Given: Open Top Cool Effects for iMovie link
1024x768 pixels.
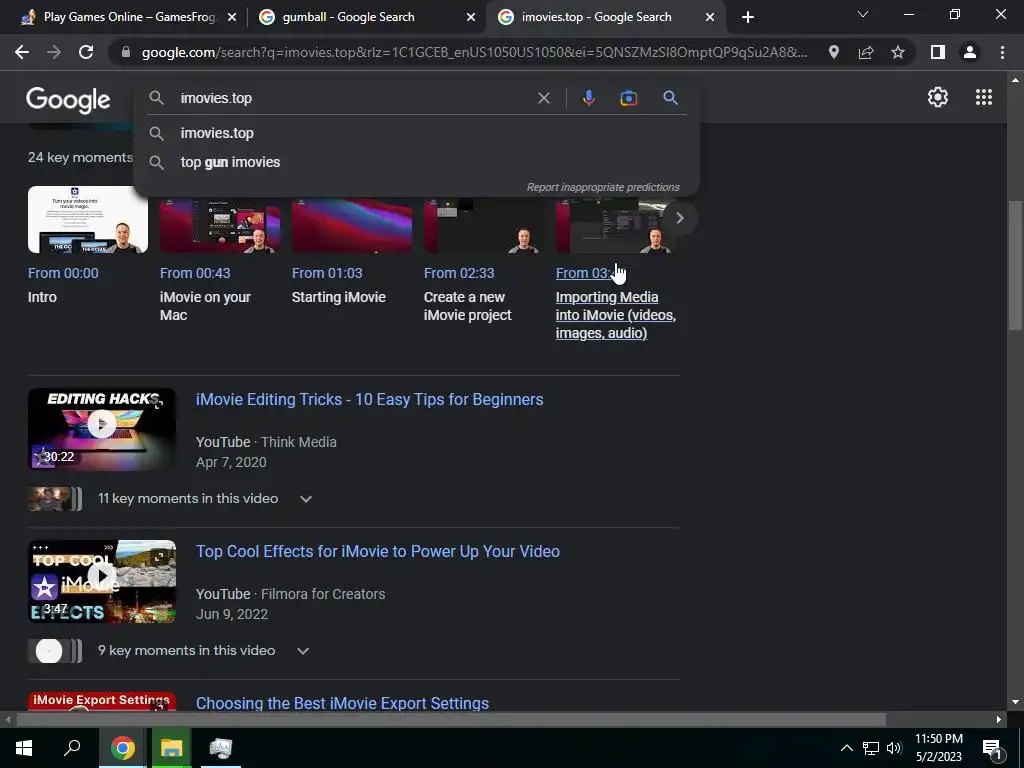Looking at the screenshot, I should (377, 552).
